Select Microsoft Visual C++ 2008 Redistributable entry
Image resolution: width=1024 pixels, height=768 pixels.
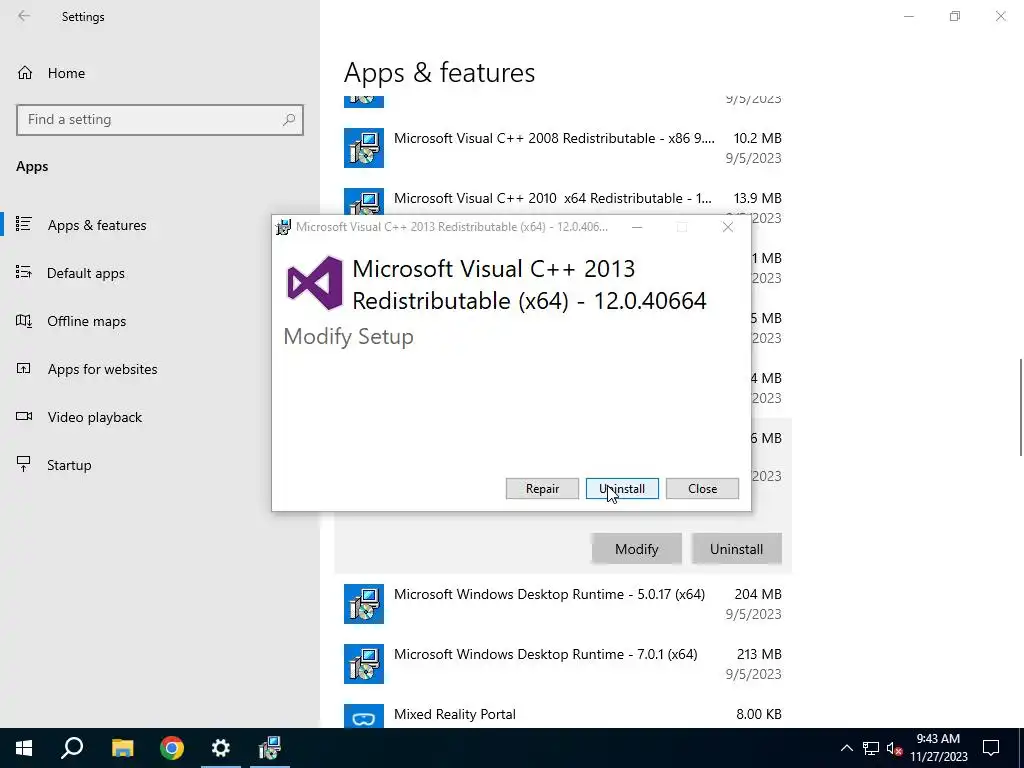(x=563, y=148)
